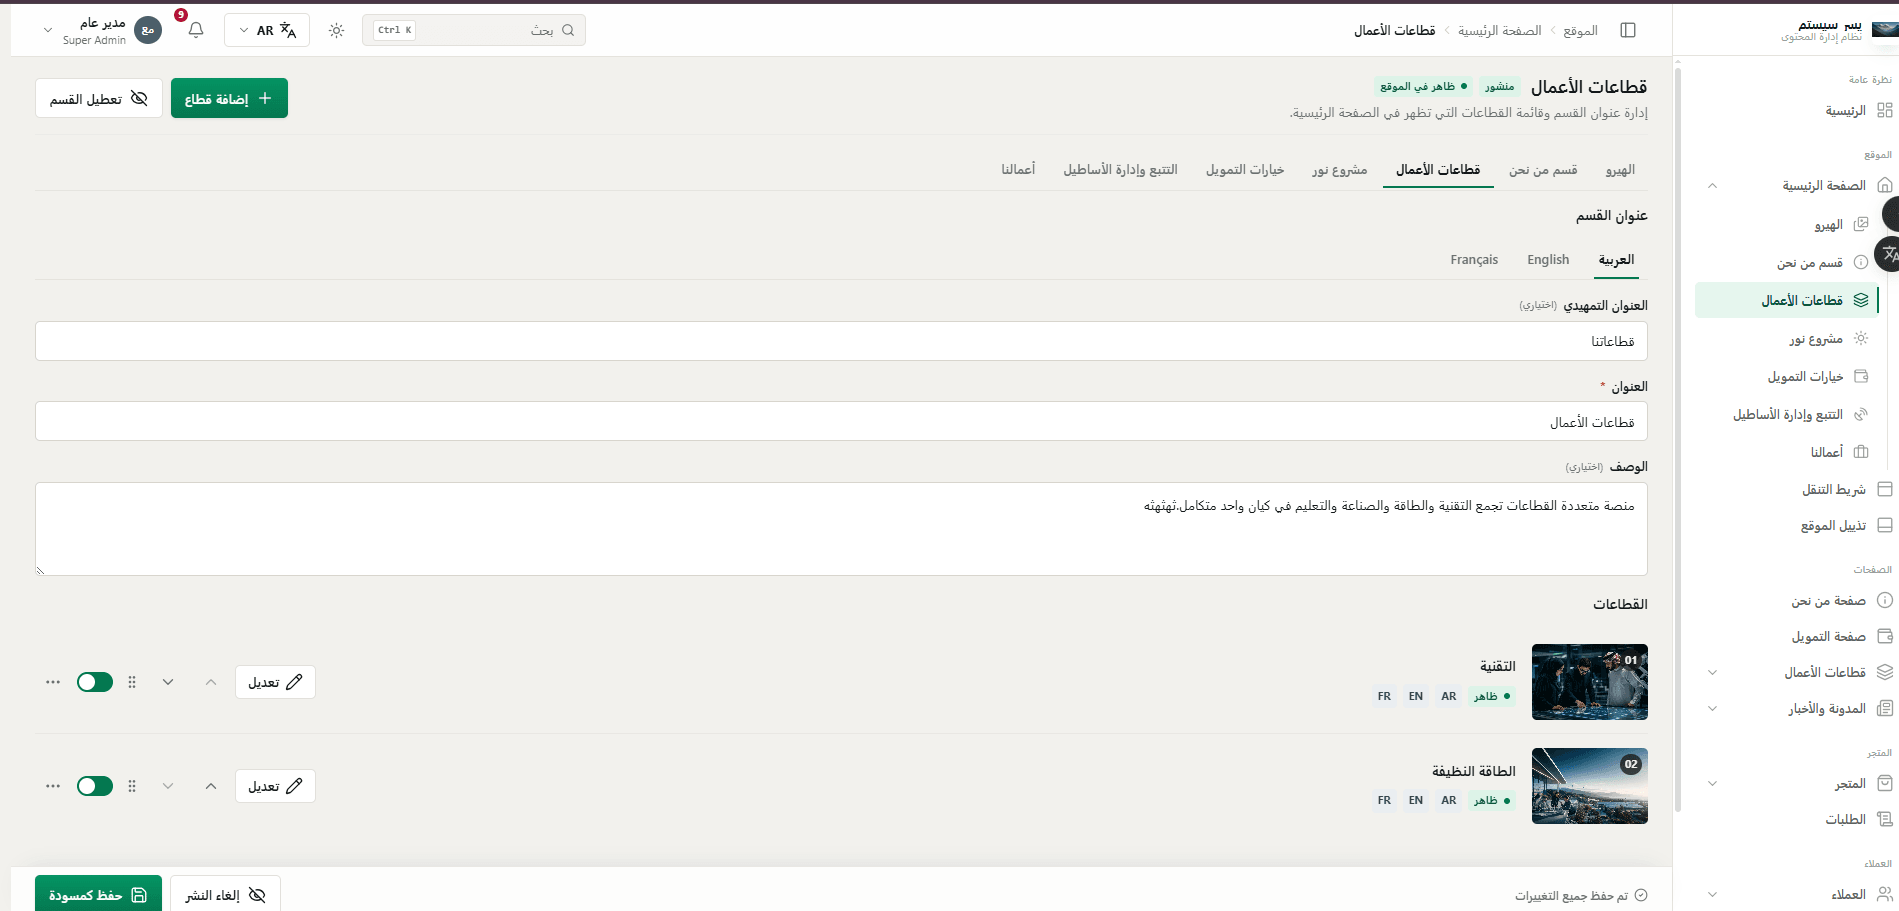Open the more options dots for التقنية

point(53,682)
